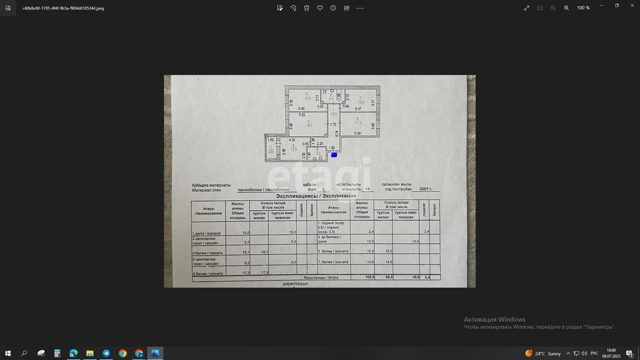Rotate the image using the rotate icon
The height and width of the screenshot is (360, 640).
click(x=293, y=8)
